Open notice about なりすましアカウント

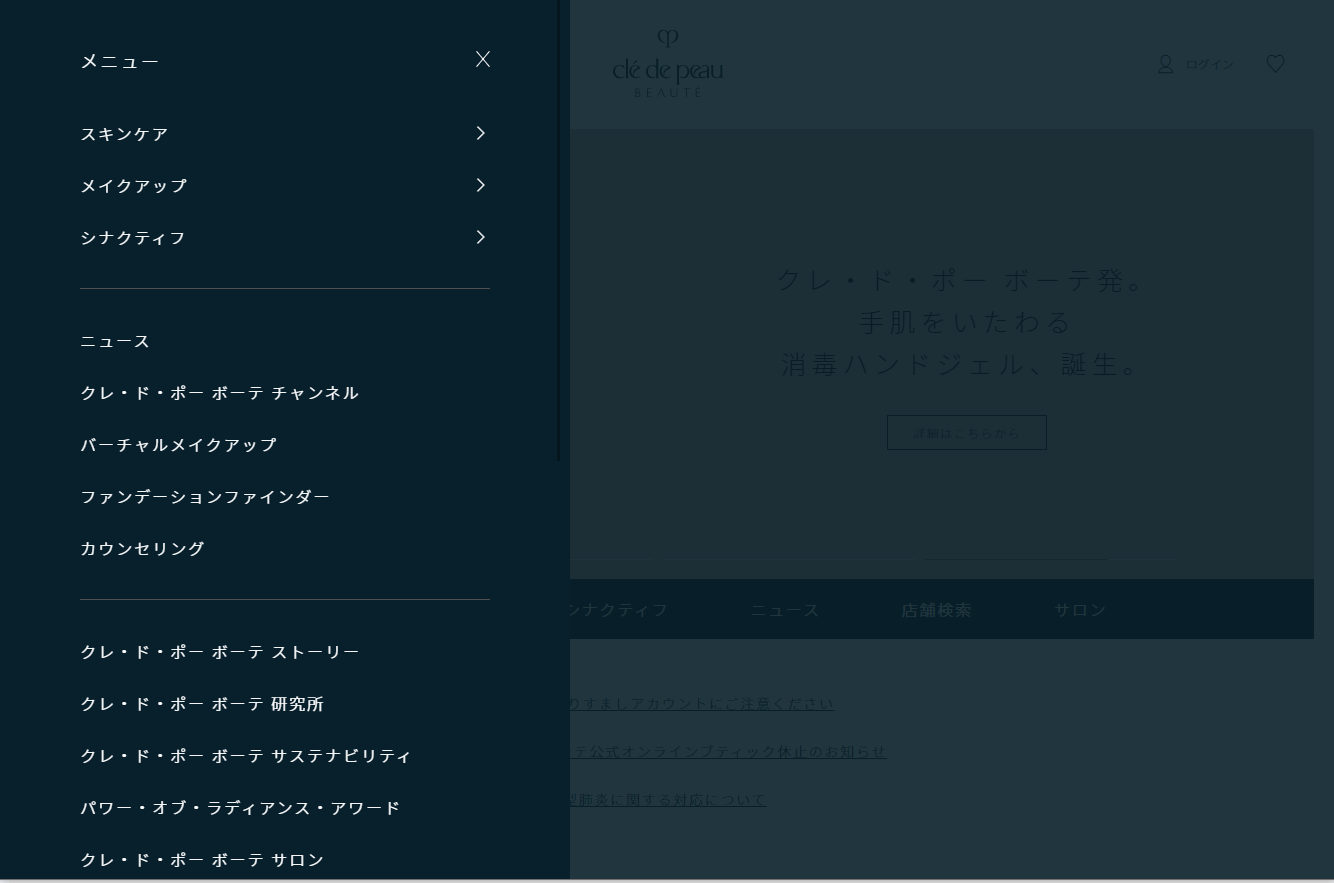click(x=702, y=704)
